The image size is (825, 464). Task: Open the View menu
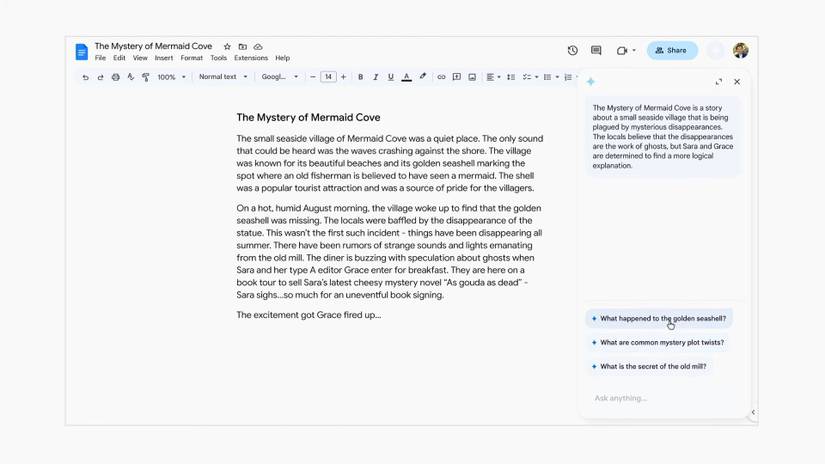click(140, 58)
